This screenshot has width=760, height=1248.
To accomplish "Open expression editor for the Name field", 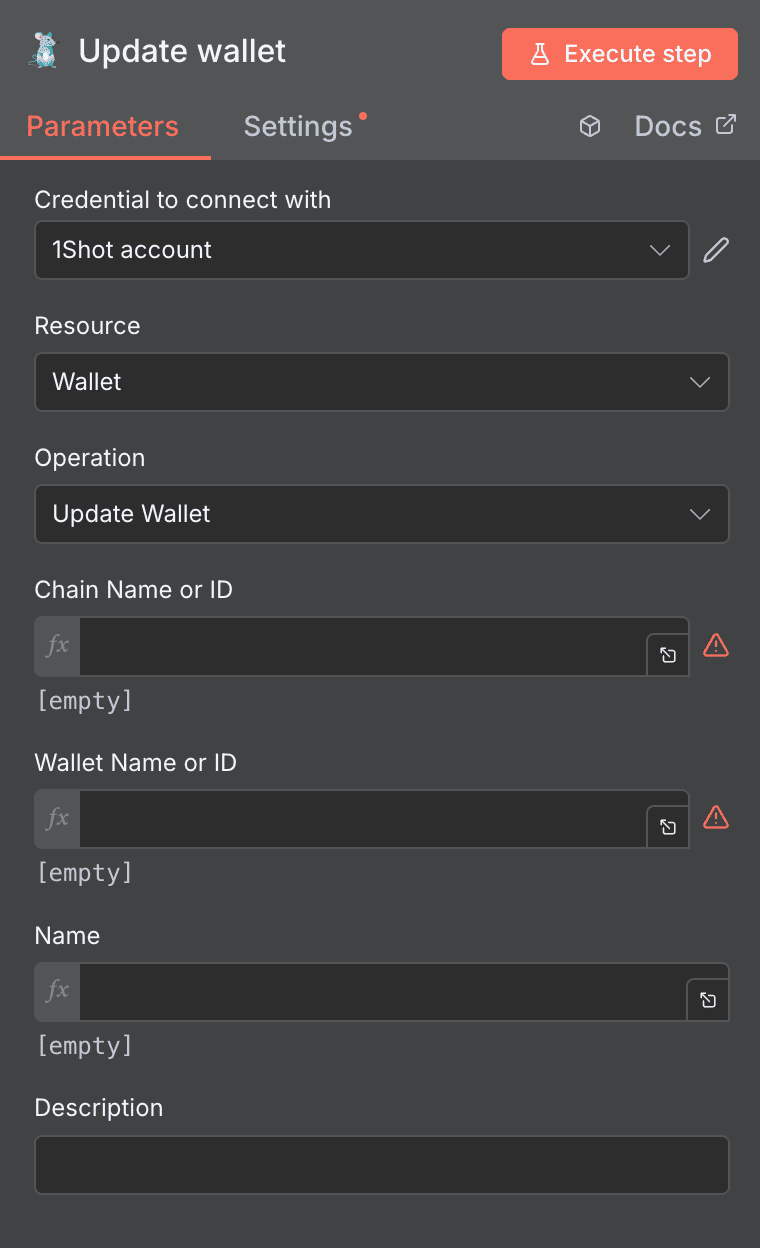I will (707, 1000).
